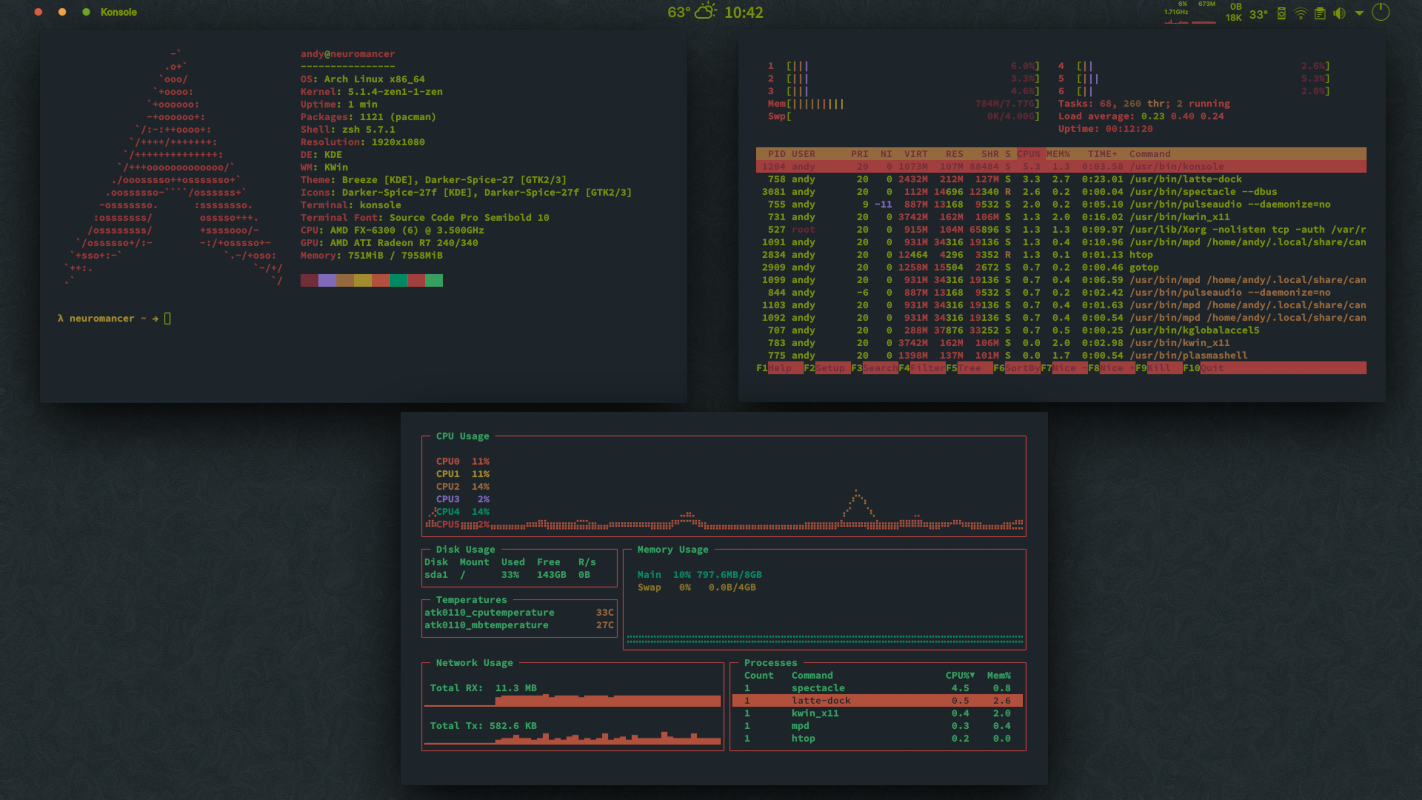This screenshot has height=800, width=1422.
Task: Click the red window dot beside Konsole title
Action: coord(38,12)
